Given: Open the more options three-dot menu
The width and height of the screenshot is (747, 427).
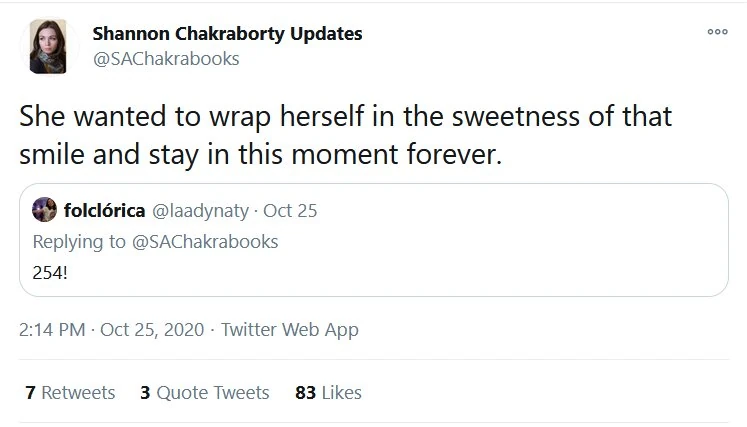Looking at the screenshot, I should pyautogui.click(x=717, y=33).
